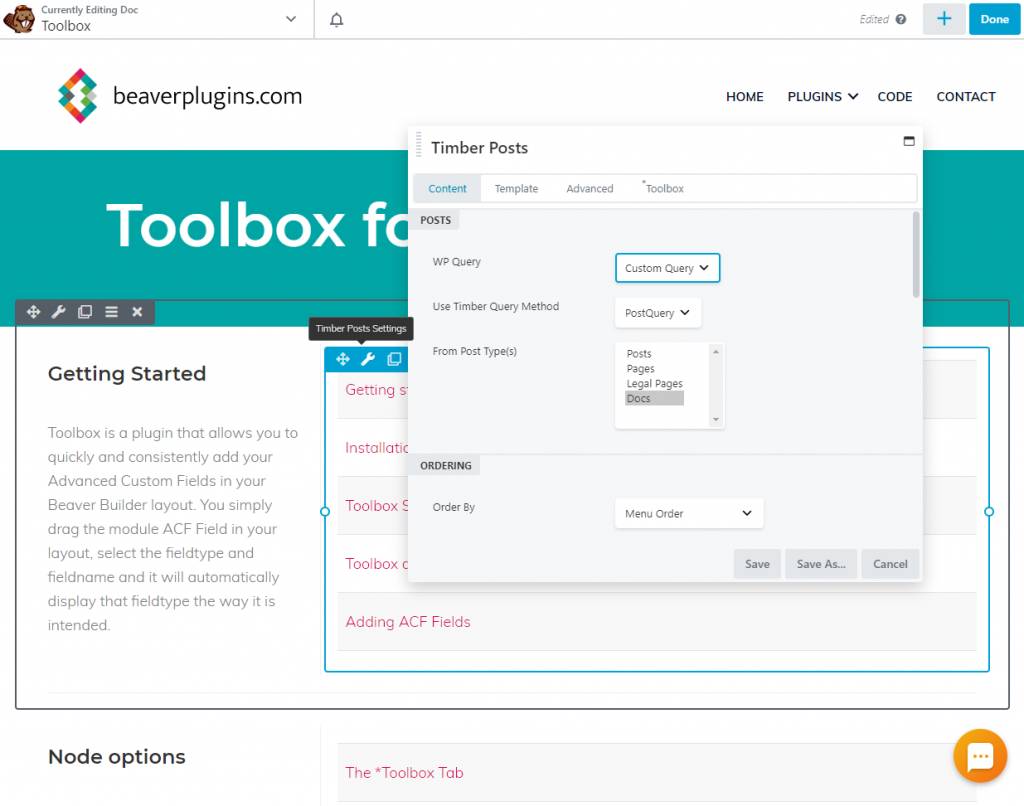This screenshot has width=1024, height=806.
Task: Duplicate the row using the copy icon
Action: (85, 311)
